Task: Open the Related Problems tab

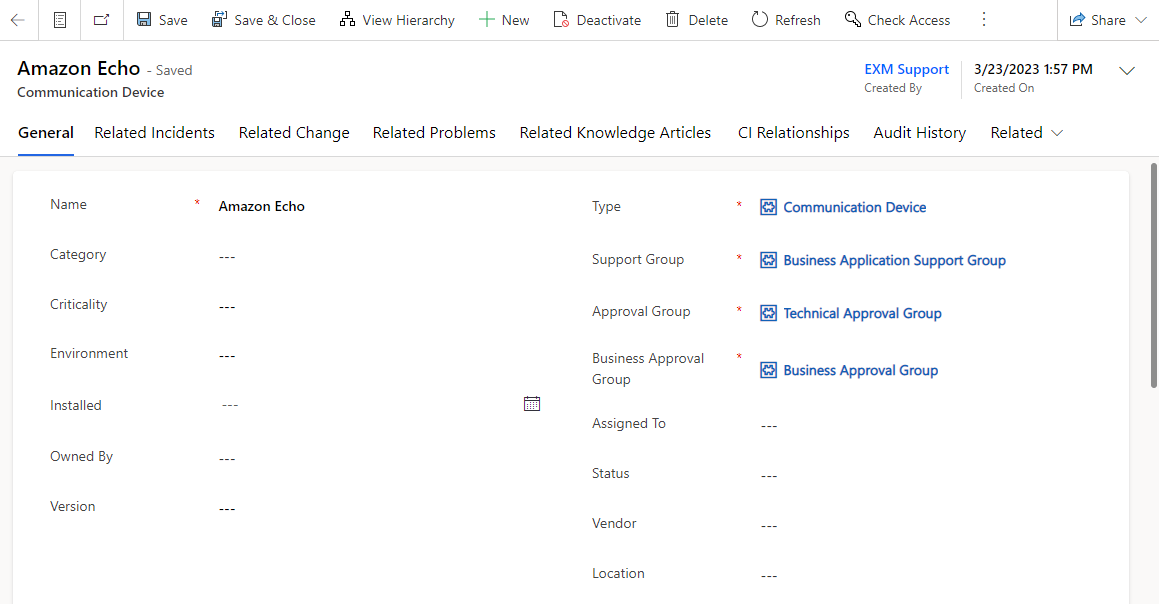Action: point(434,133)
